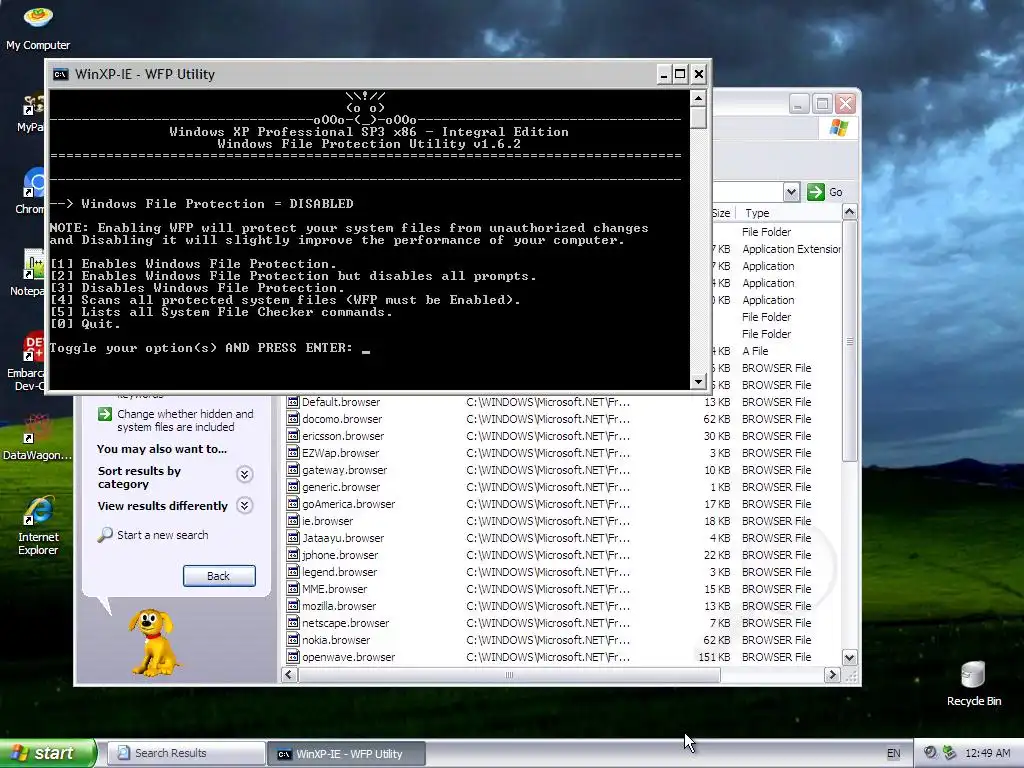Select the docomo.browser file icon

pyautogui.click(x=293, y=419)
